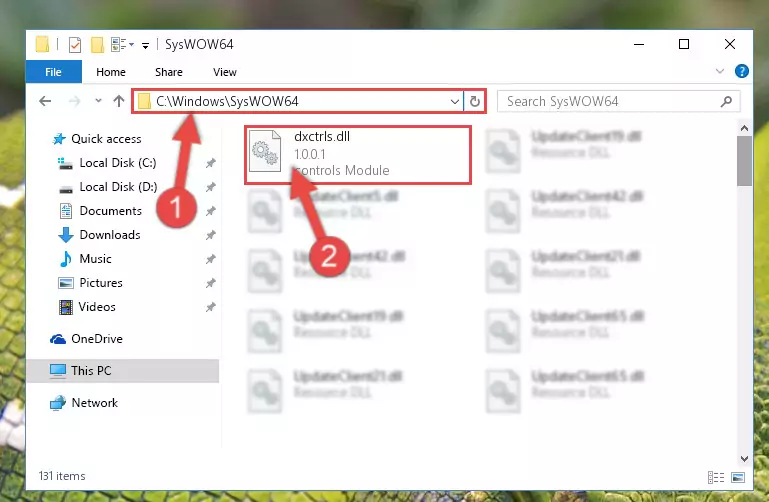The width and height of the screenshot is (769, 502).
Task: Go up one folder level arrow
Action: point(119,101)
